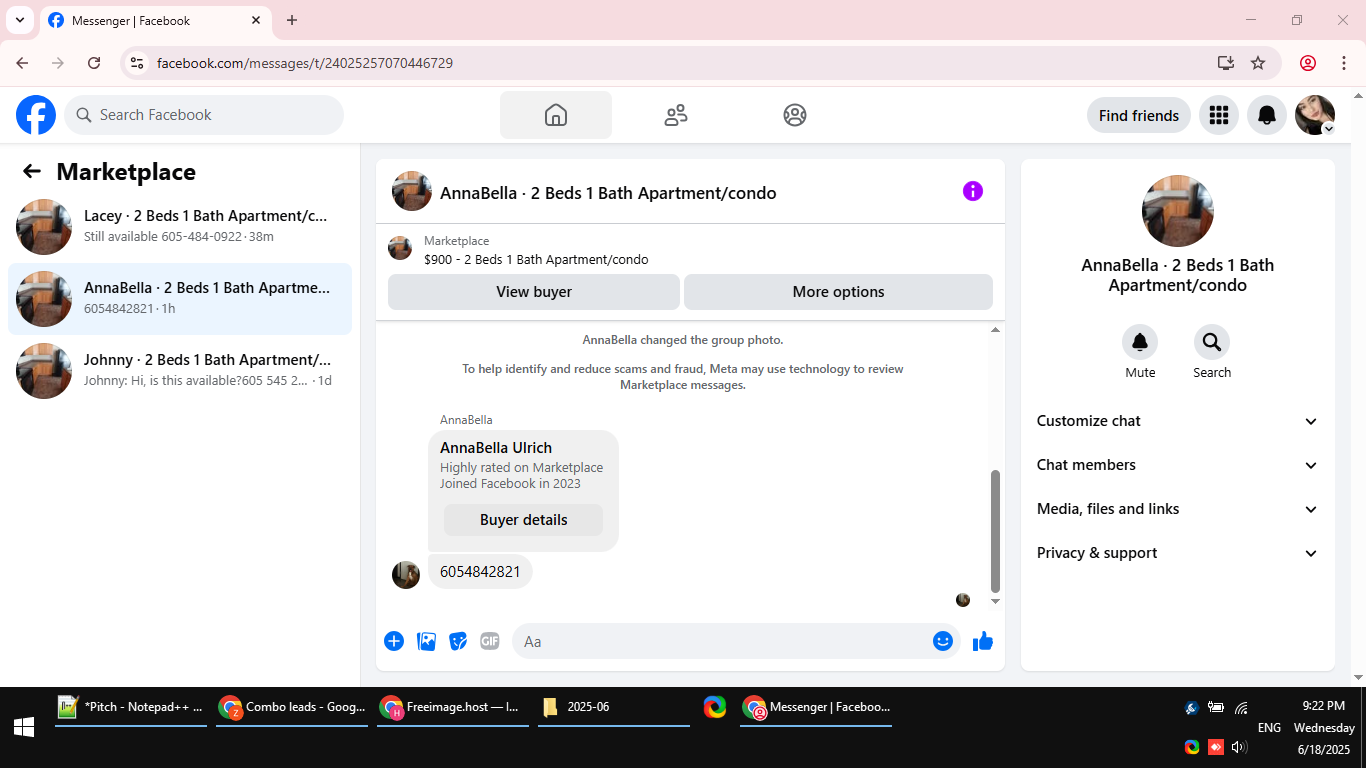
Task: Choose a GIF
Action: coord(490,641)
